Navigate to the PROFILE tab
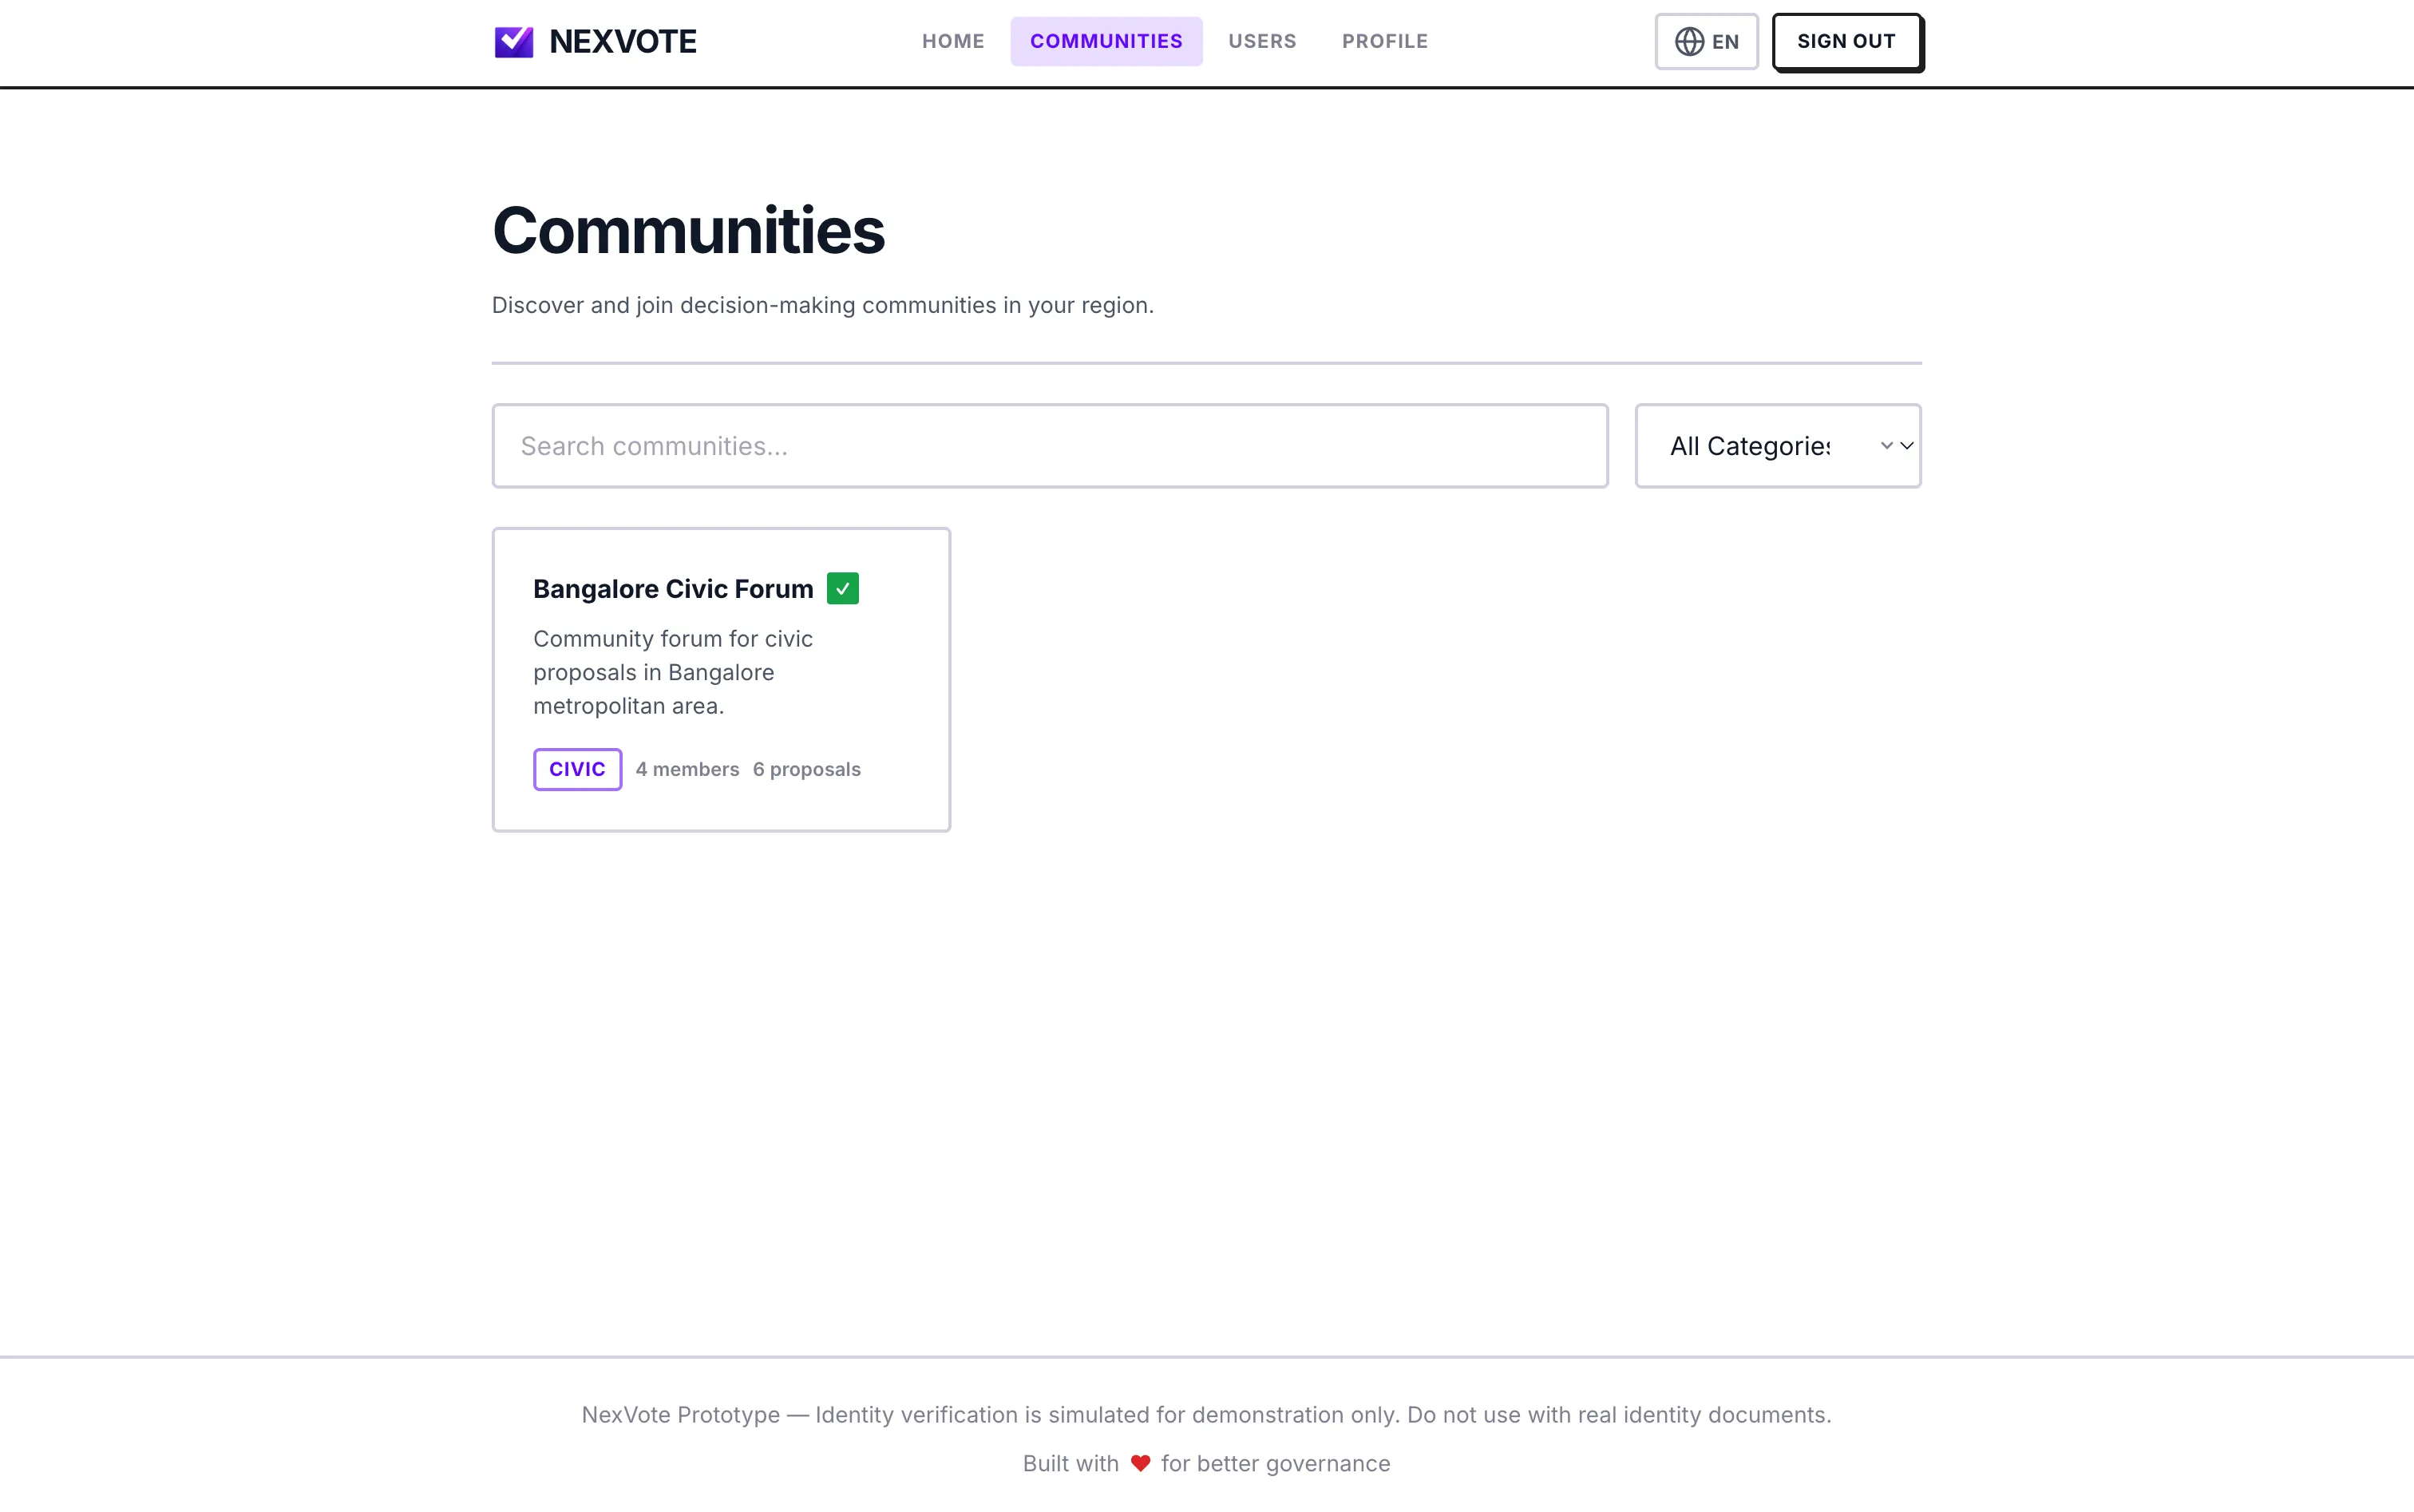 (x=1385, y=41)
